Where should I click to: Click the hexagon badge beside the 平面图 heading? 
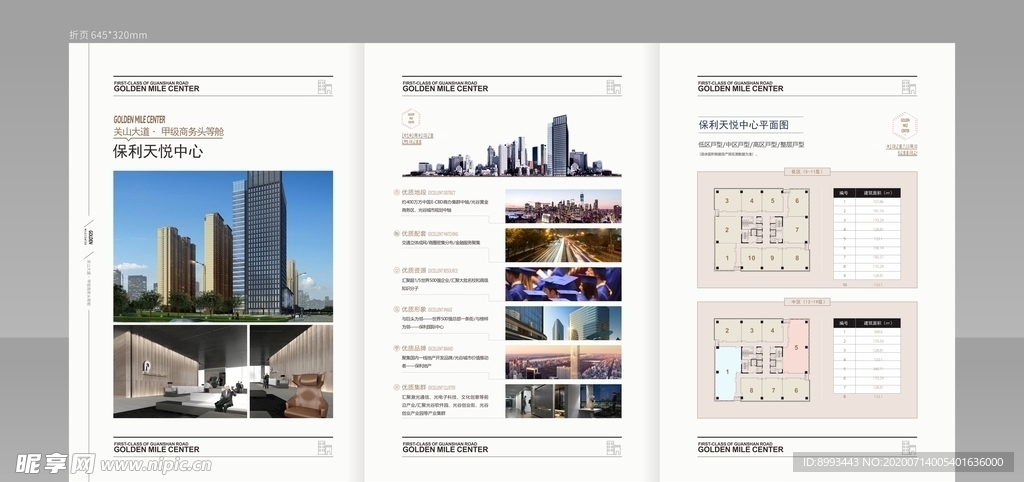coord(903,124)
